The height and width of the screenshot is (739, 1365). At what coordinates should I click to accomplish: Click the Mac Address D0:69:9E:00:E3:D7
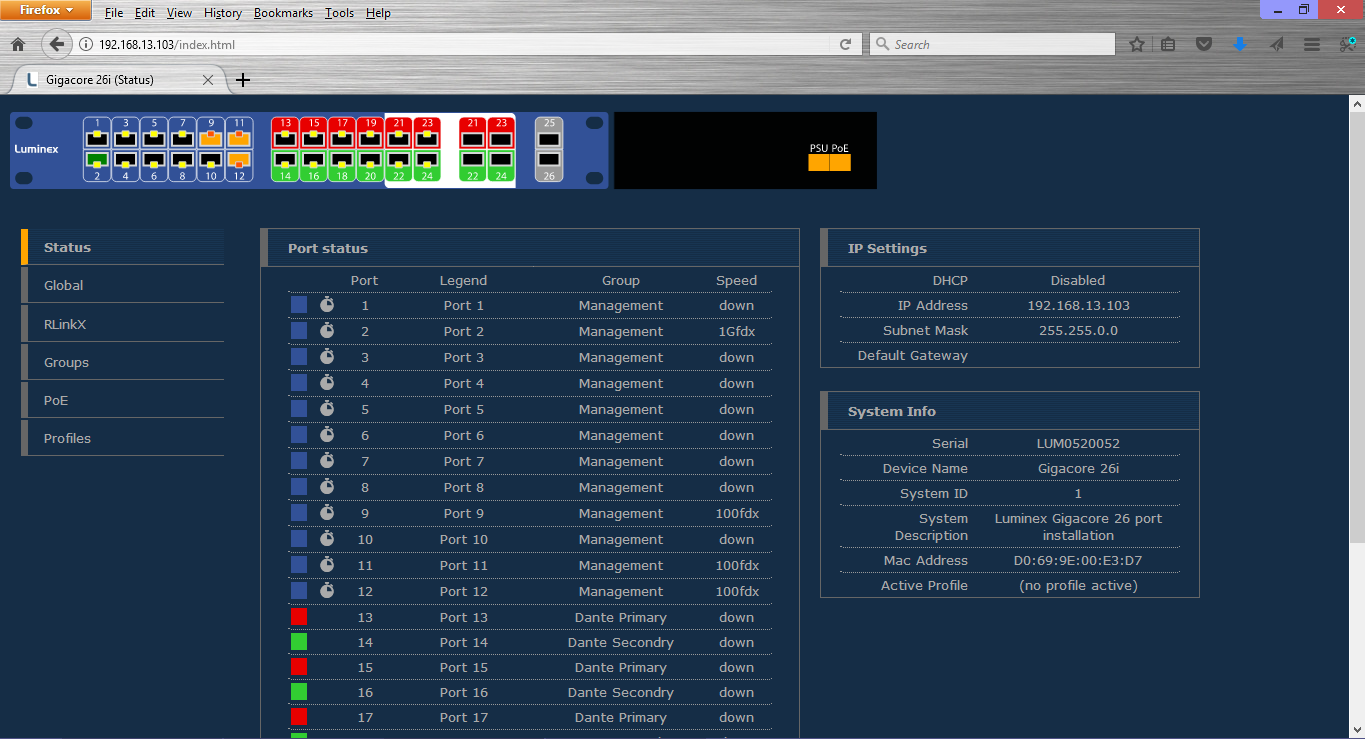point(1078,560)
